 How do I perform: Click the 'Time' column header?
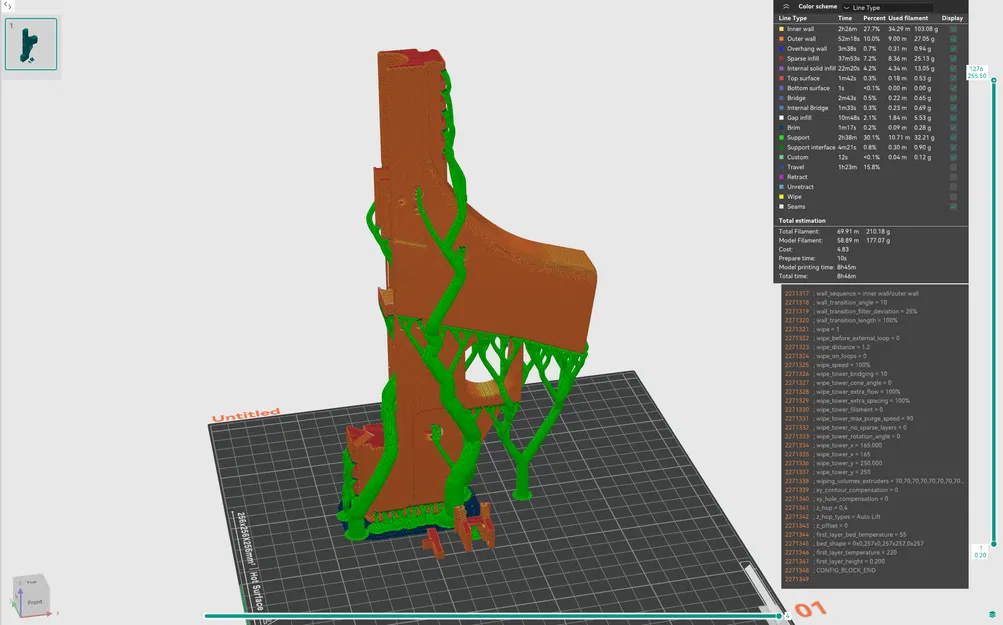pos(845,18)
